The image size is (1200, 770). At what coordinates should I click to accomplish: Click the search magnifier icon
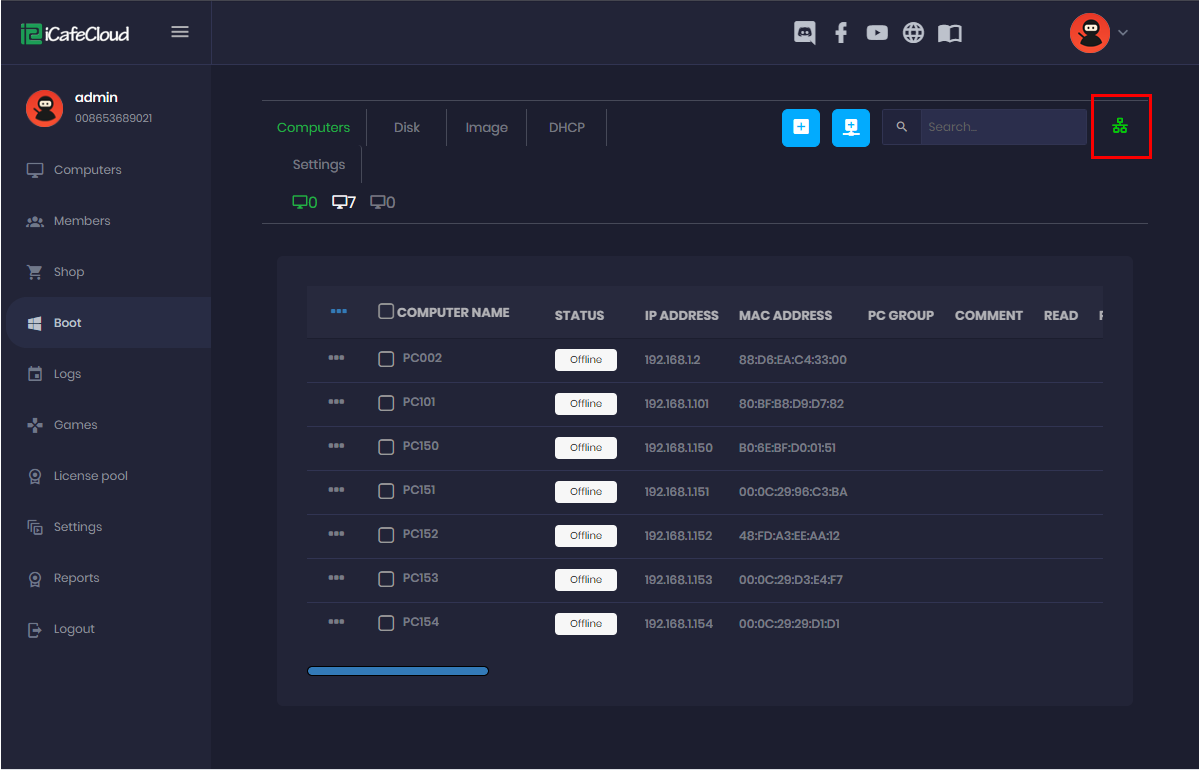(x=901, y=127)
